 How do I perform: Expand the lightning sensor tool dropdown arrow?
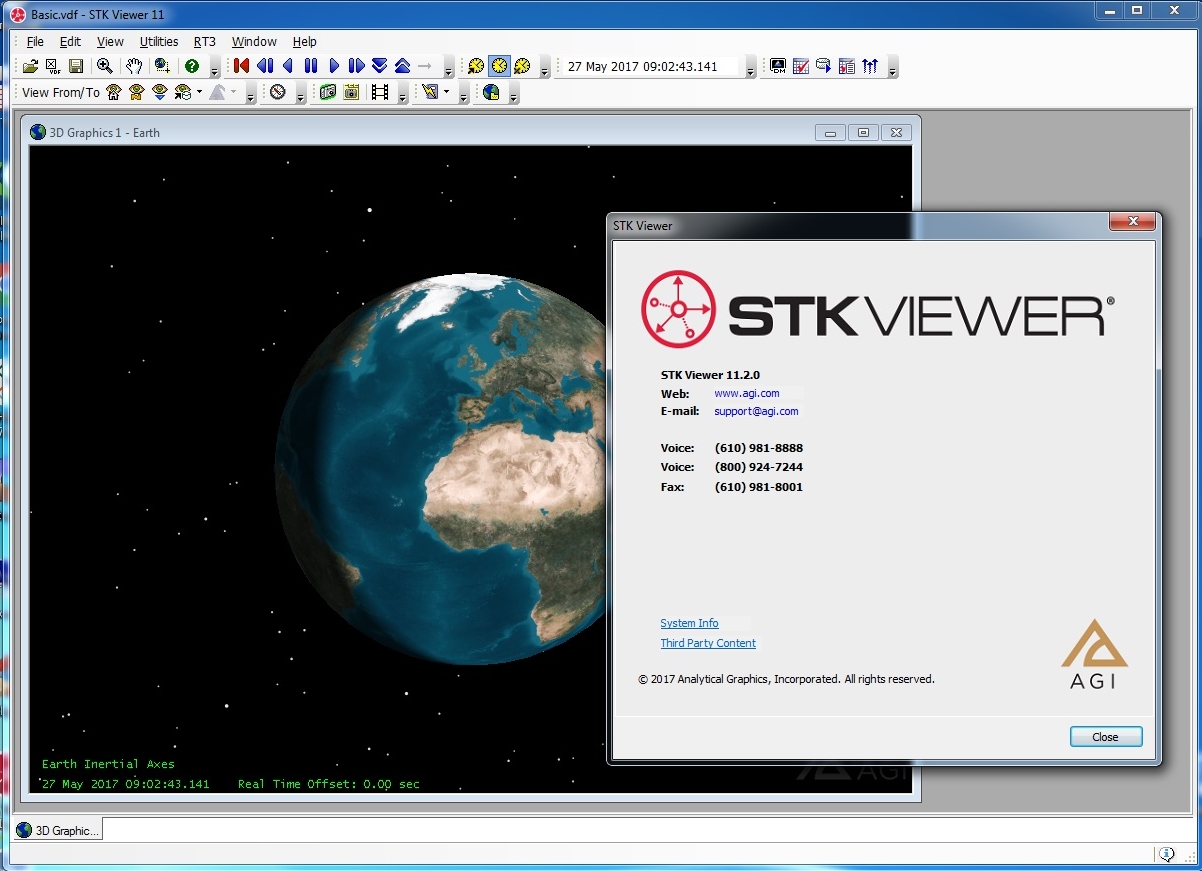(x=446, y=92)
